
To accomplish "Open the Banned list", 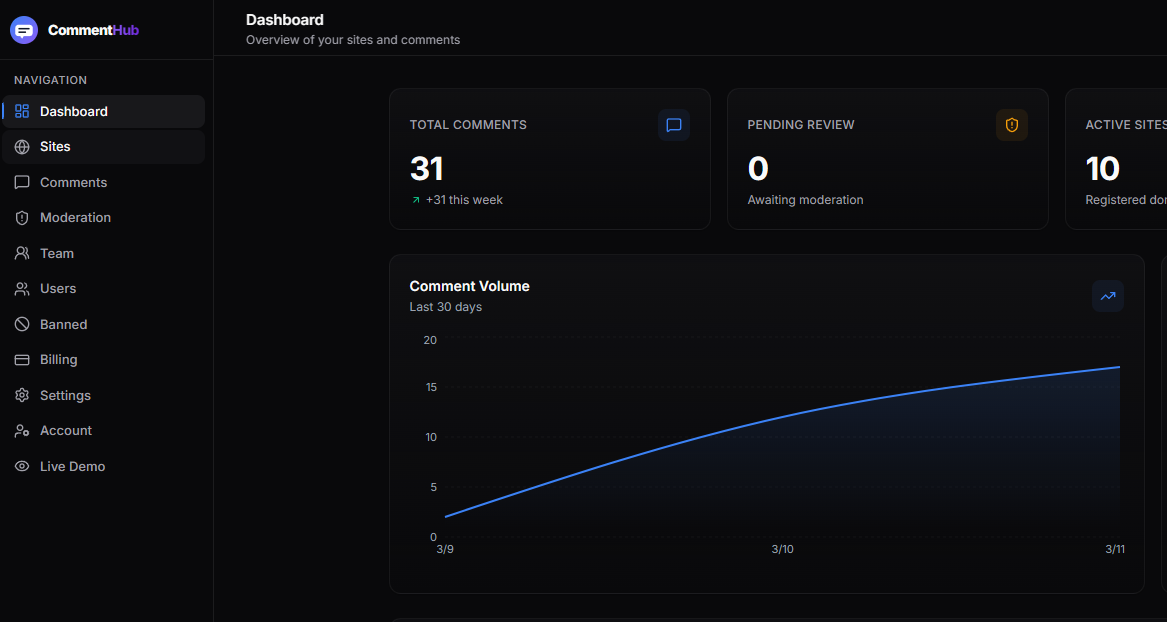I will click(103, 324).
